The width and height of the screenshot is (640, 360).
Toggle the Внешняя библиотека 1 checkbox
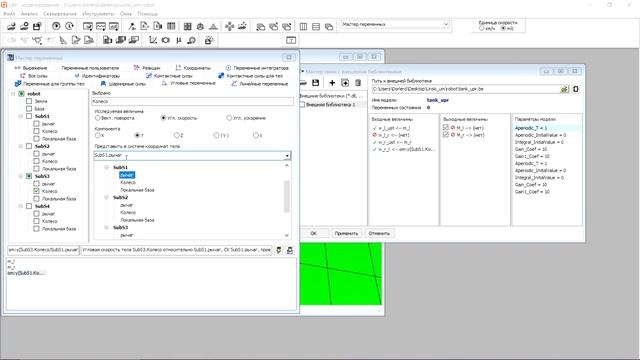point(302,105)
